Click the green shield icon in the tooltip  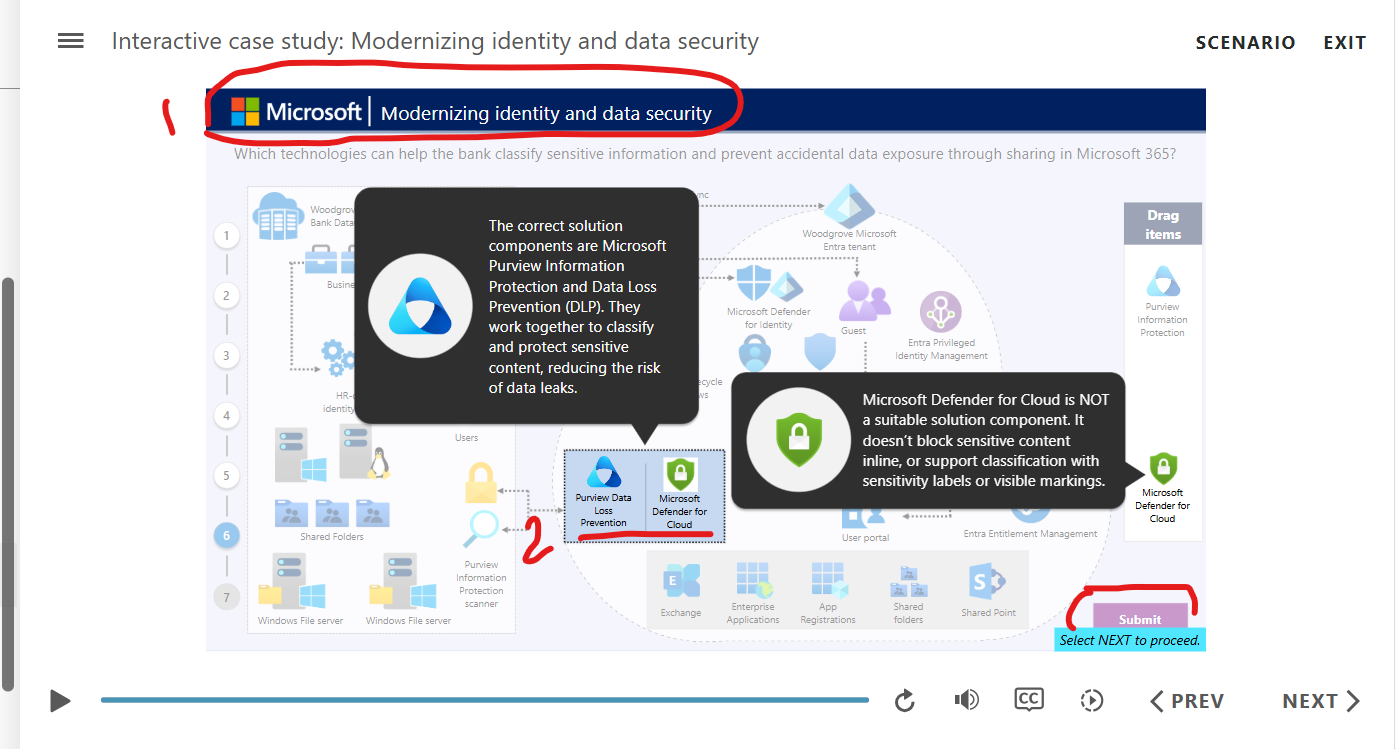(x=798, y=441)
